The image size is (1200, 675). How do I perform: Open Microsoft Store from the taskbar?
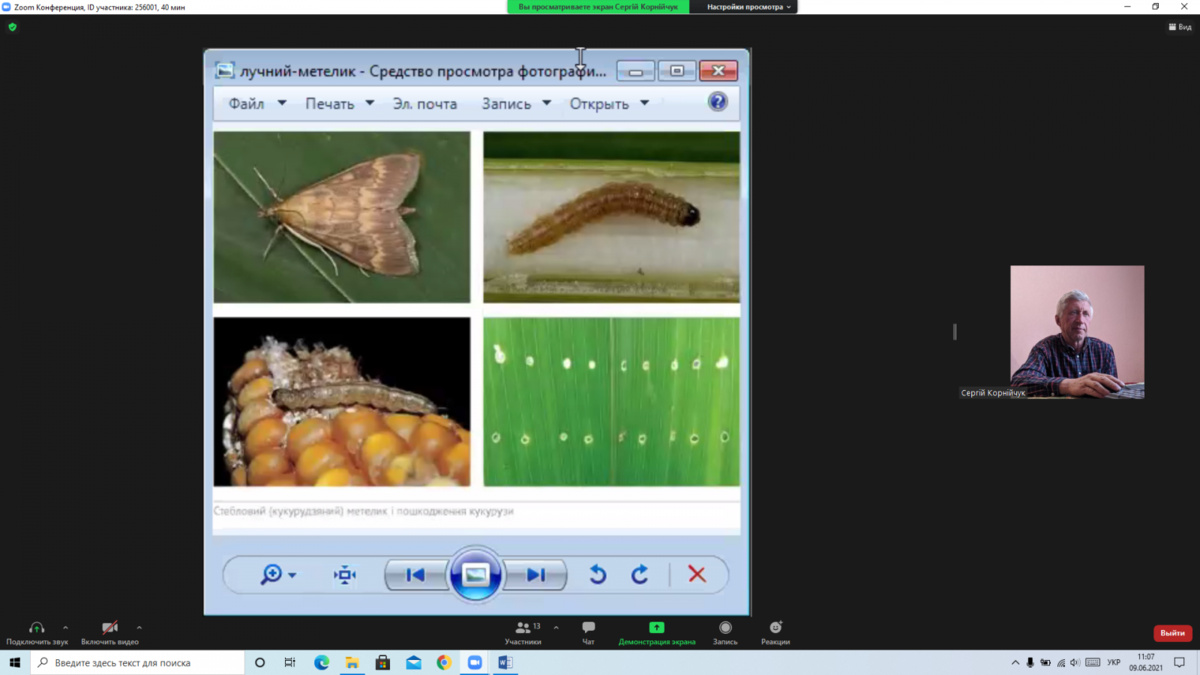[383, 662]
